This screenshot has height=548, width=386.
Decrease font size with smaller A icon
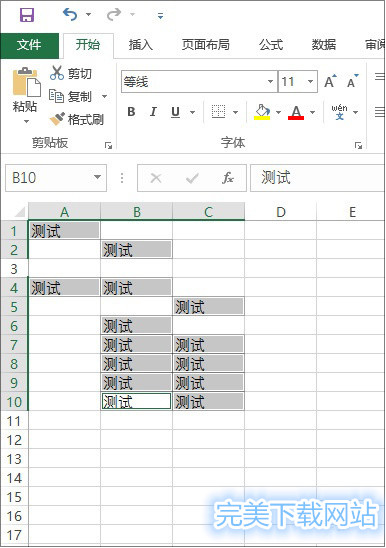[352, 81]
